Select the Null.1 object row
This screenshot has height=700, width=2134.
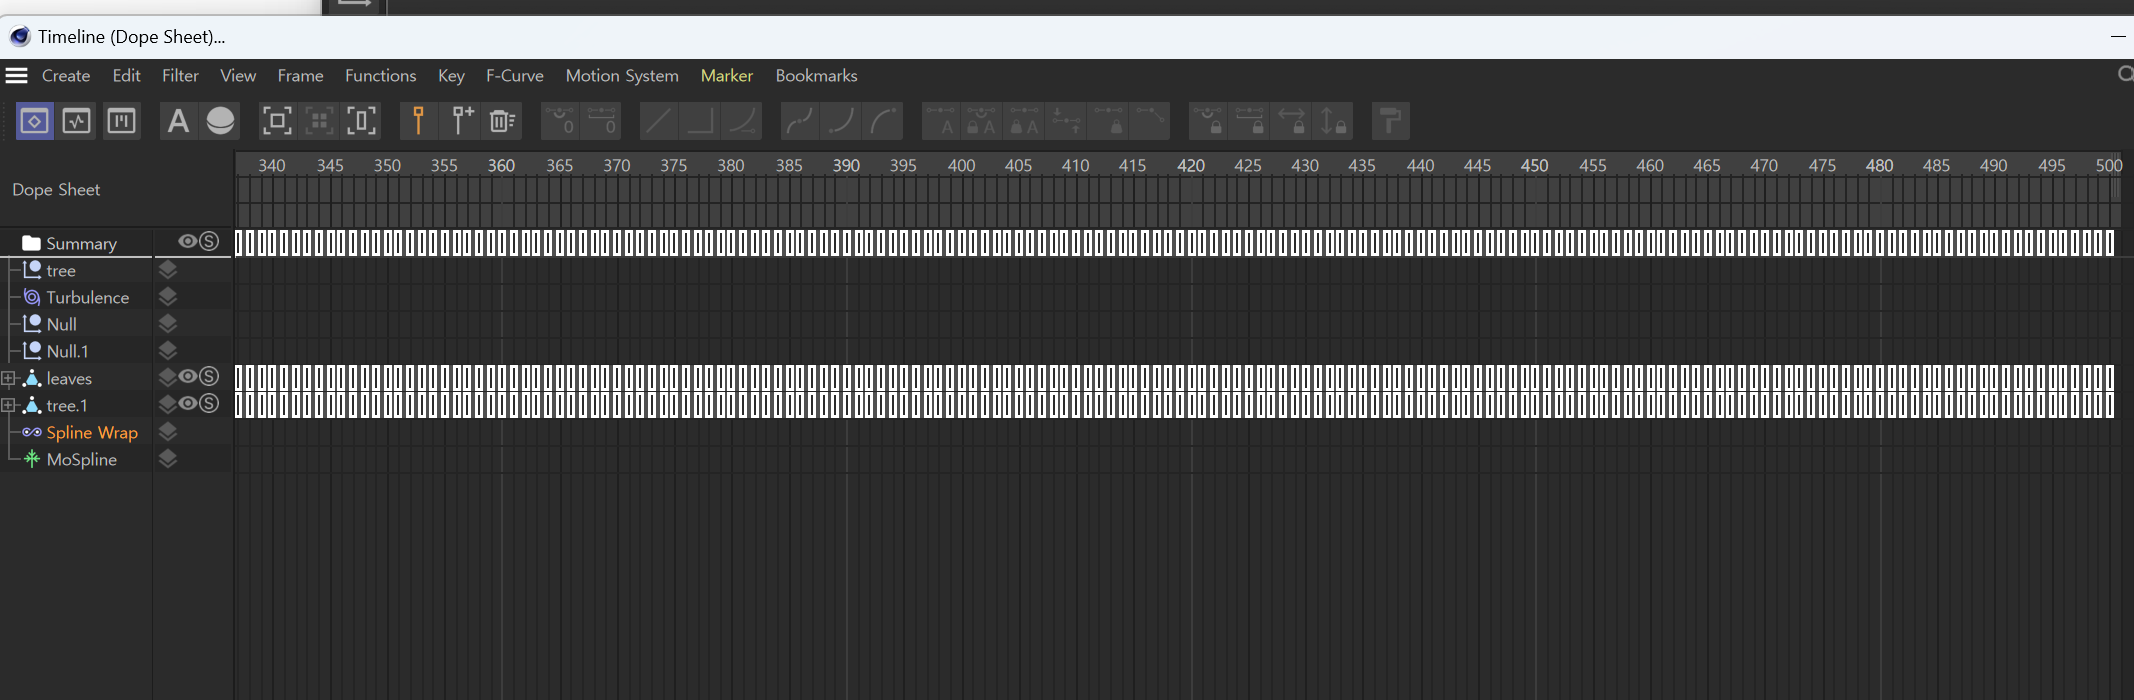pyautogui.click(x=76, y=351)
